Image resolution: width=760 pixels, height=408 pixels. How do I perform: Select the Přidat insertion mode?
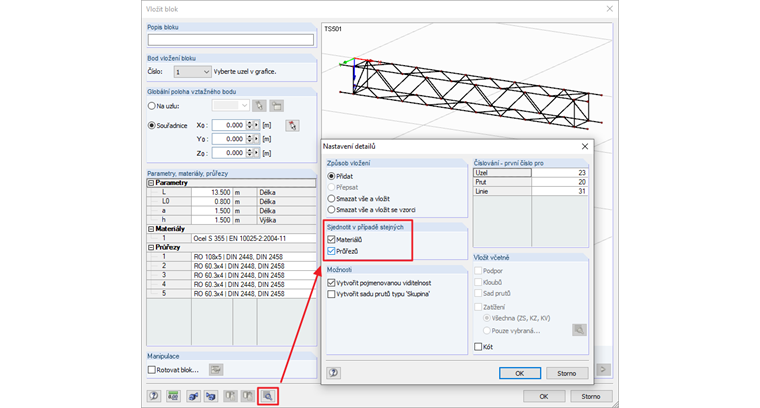(331, 176)
